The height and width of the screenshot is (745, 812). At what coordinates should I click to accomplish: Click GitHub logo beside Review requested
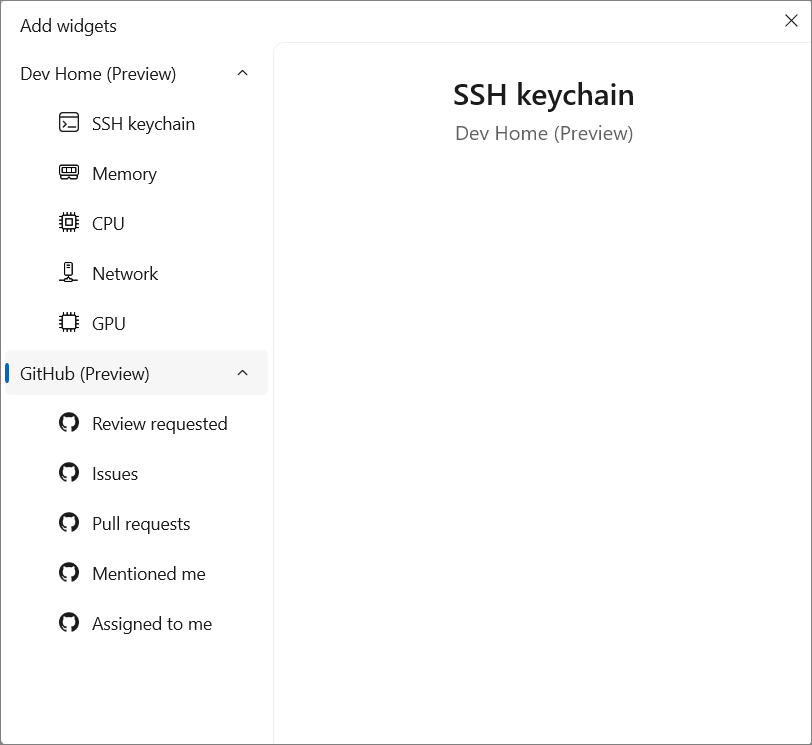tap(69, 422)
